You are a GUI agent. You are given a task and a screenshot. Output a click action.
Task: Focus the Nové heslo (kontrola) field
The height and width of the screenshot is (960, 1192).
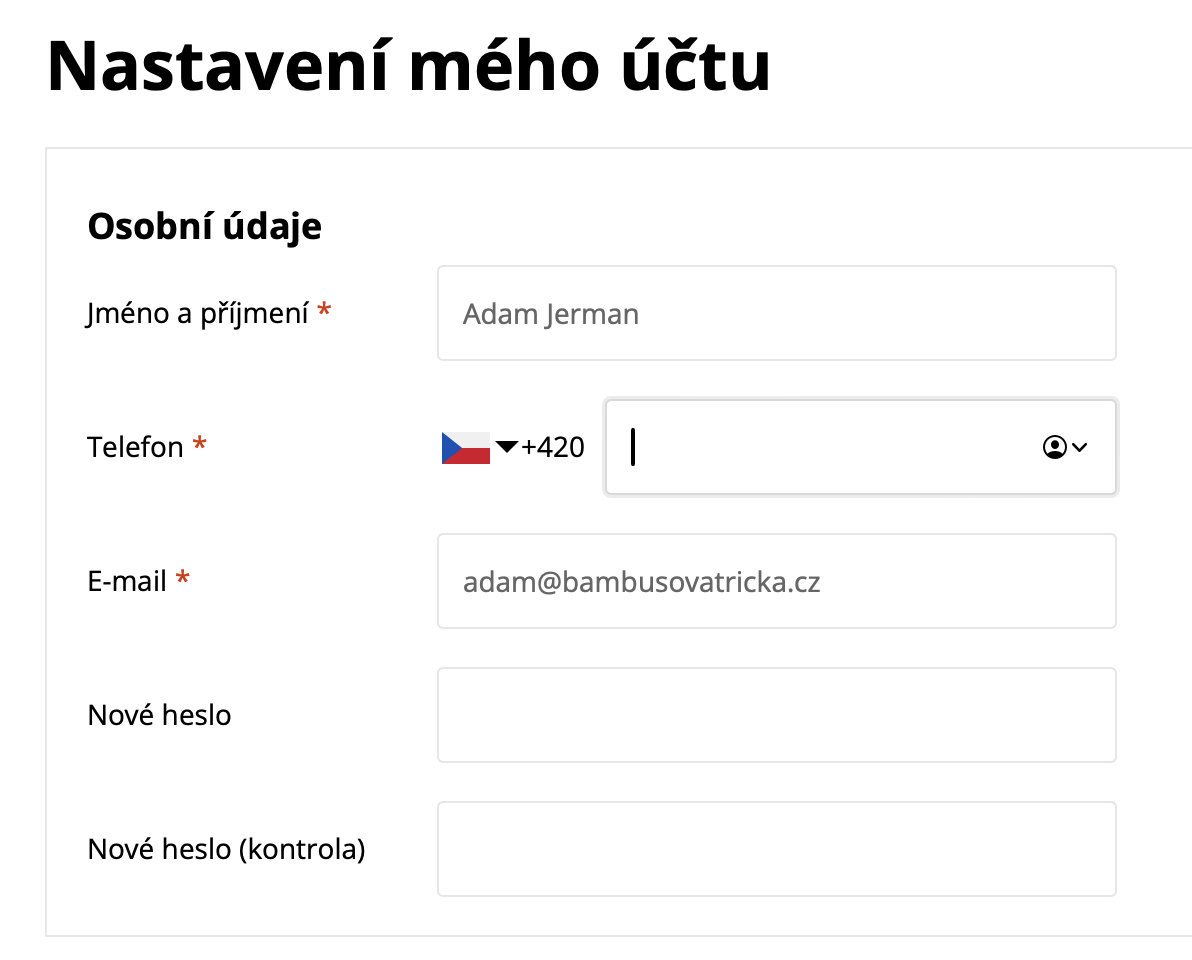click(776, 848)
